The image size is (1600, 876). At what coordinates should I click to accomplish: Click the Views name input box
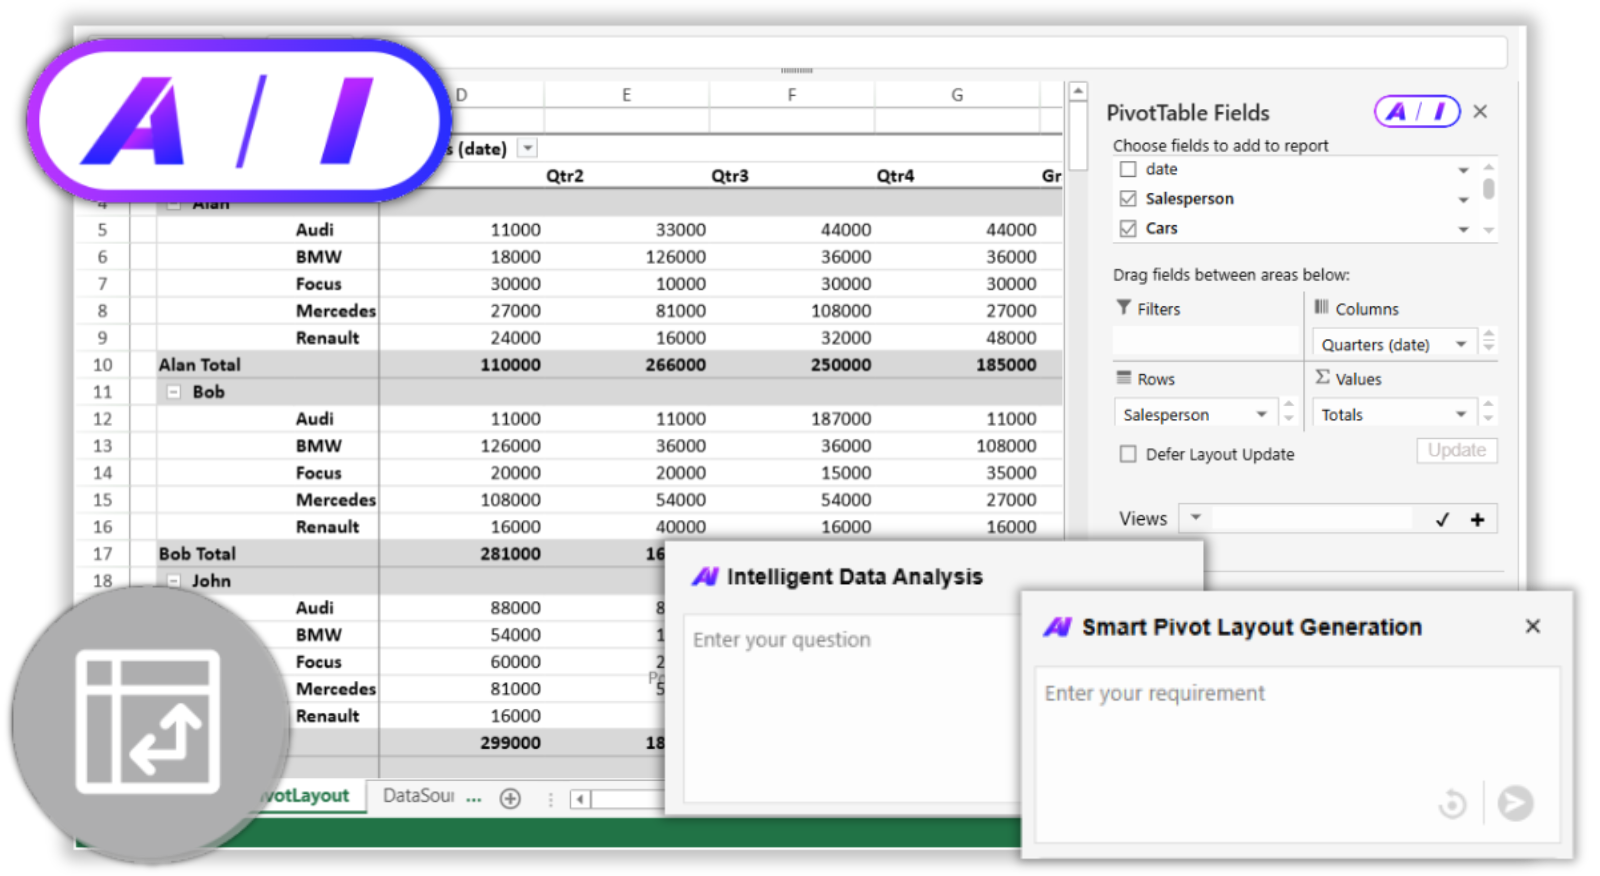1310,518
